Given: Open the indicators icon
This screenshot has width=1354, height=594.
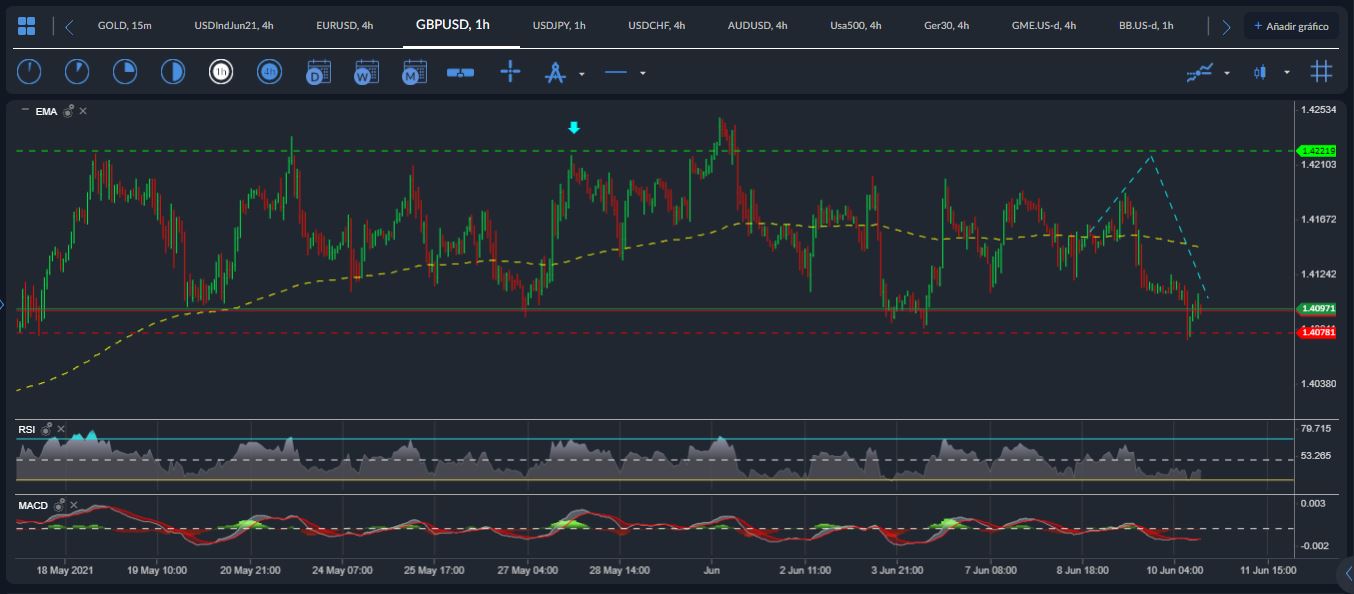Looking at the screenshot, I should (x=1200, y=72).
